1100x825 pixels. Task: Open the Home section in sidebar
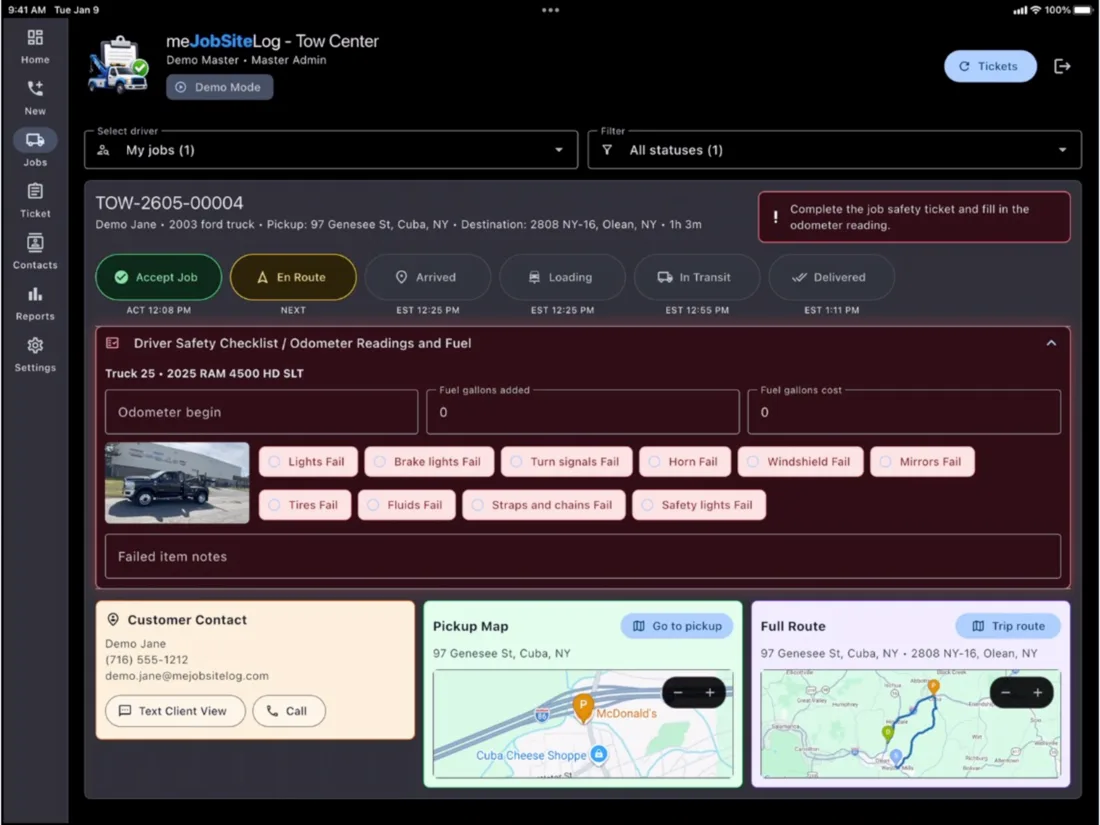pyautogui.click(x=35, y=46)
